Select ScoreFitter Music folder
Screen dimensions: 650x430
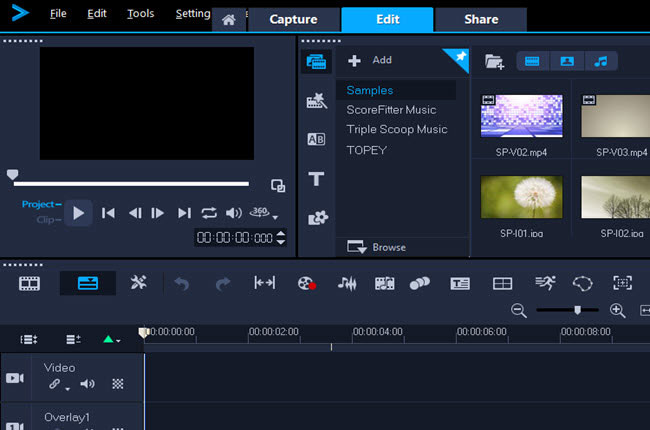pyautogui.click(x=391, y=110)
